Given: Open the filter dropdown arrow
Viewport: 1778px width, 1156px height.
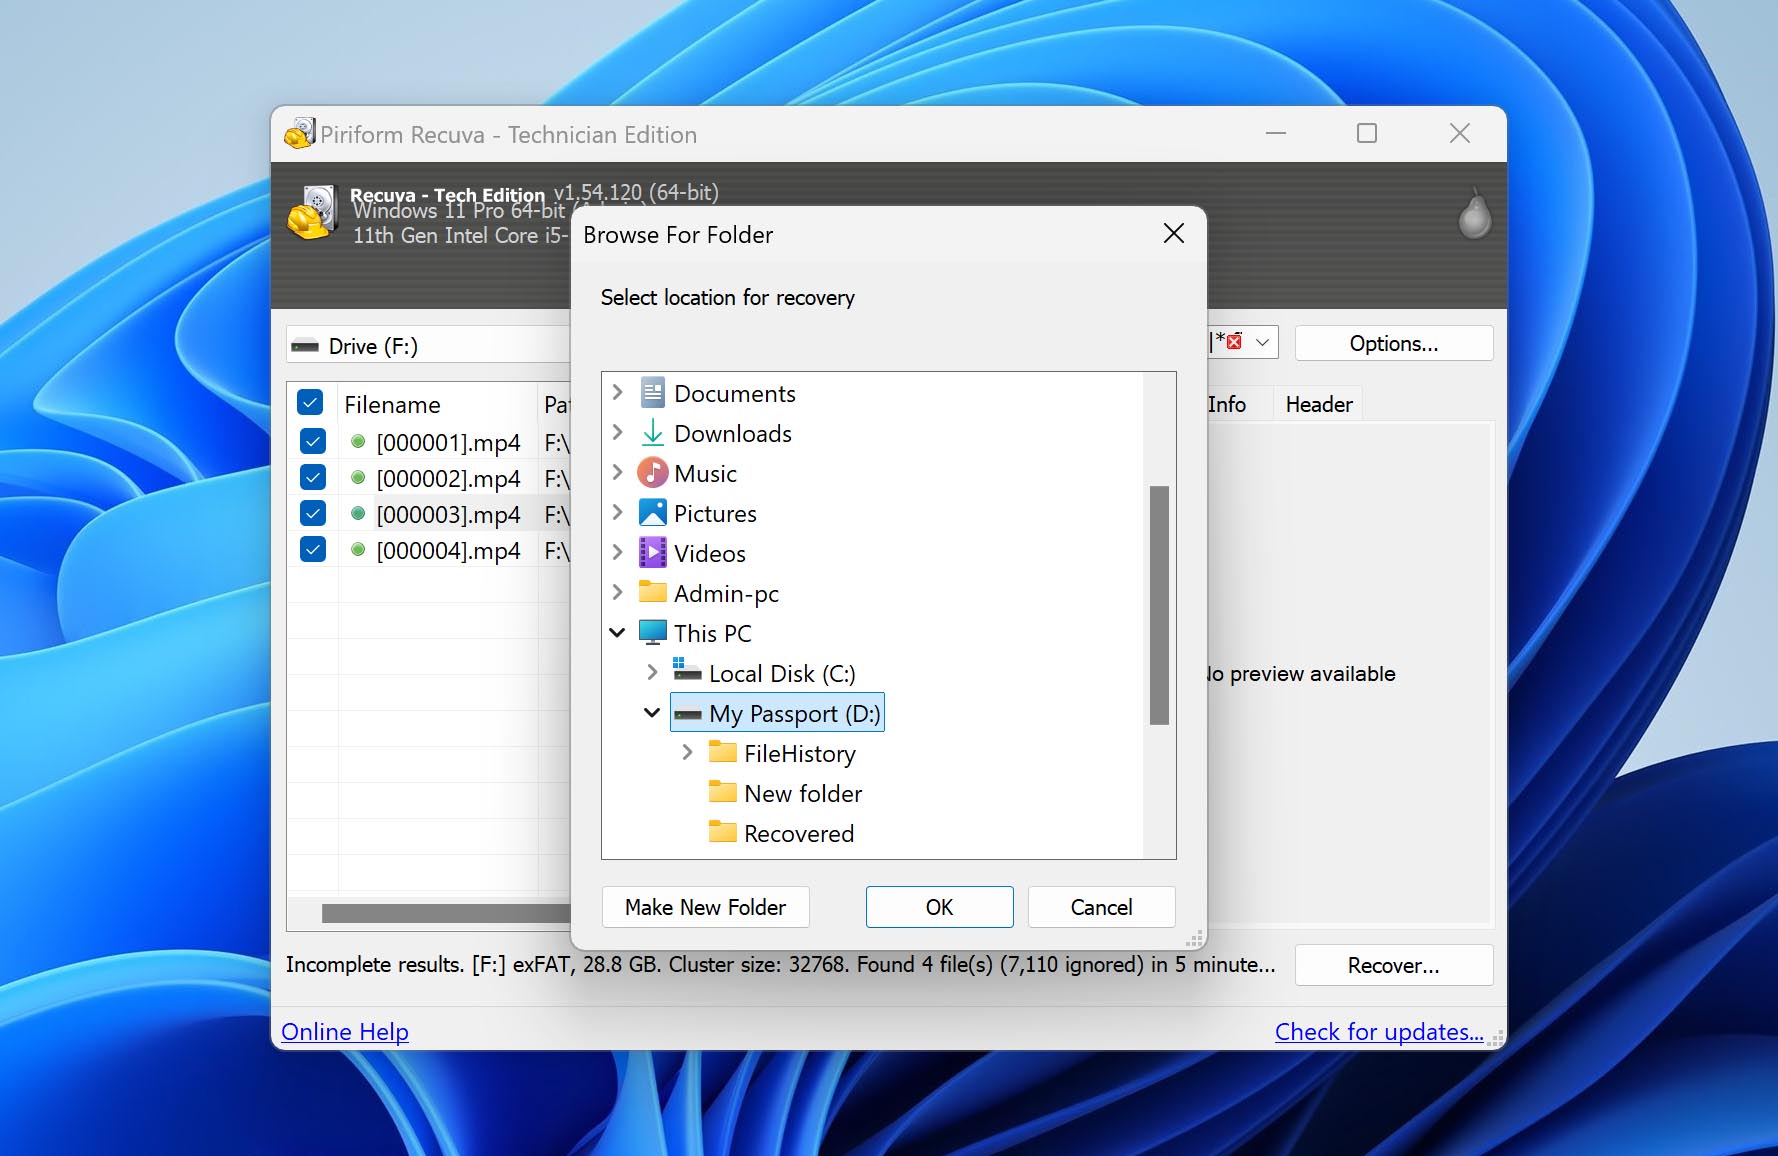Looking at the screenshot, I should click(x=1263, y=342).
